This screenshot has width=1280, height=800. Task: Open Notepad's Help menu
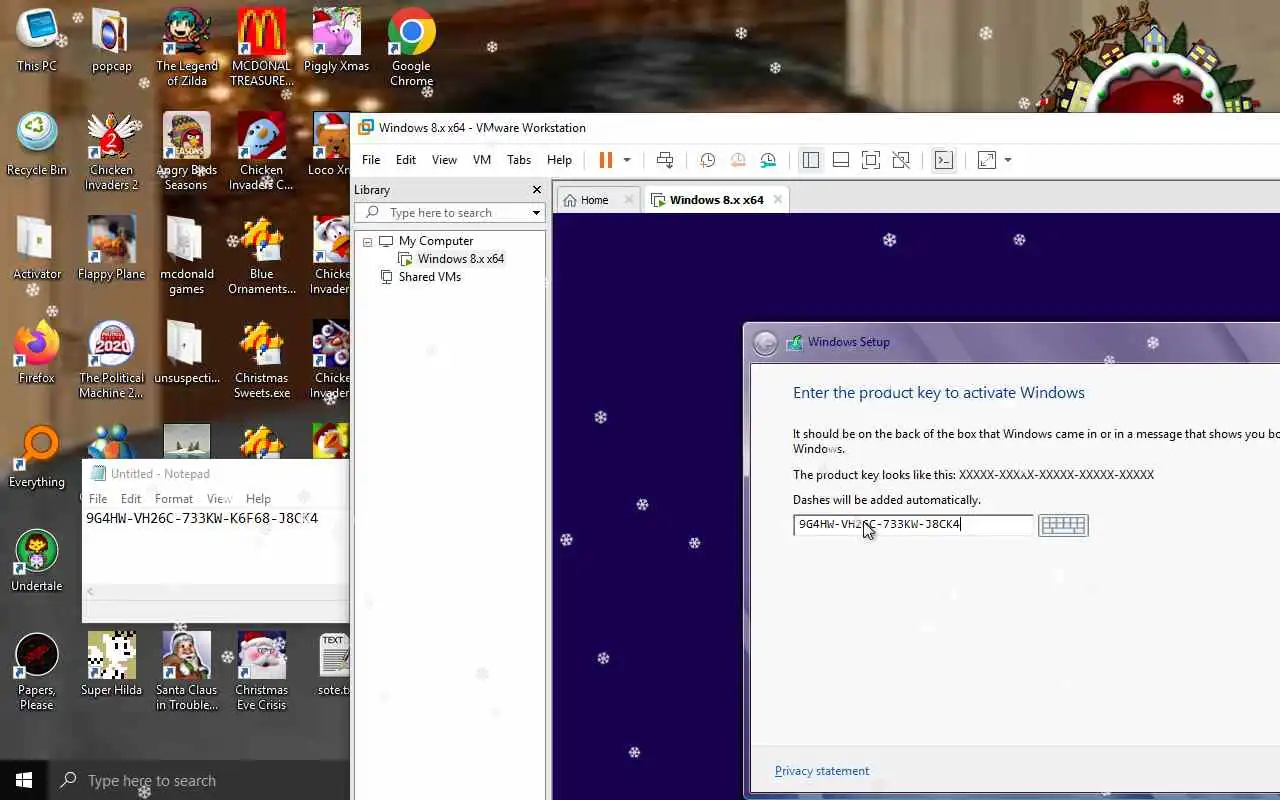tap(258, 498)
